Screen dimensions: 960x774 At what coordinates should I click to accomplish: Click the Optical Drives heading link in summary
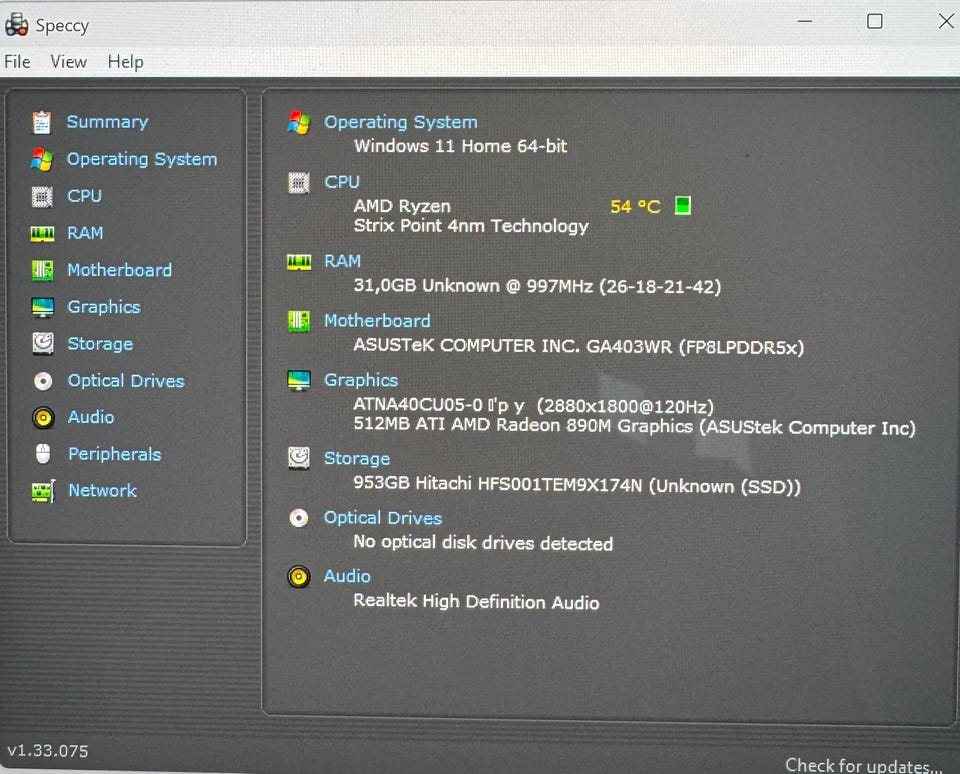click(x=383, y=518)
